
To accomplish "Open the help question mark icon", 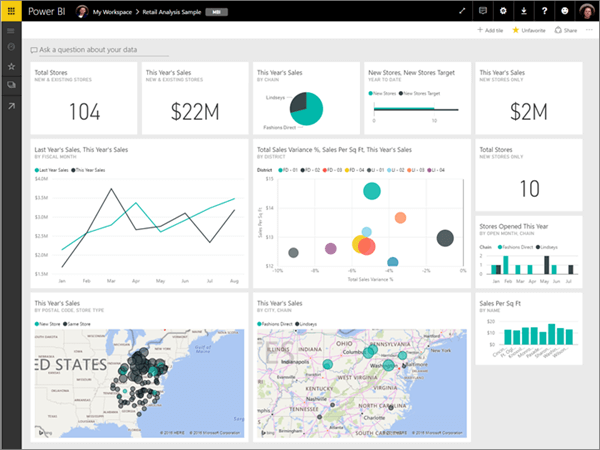I will 544,11.
